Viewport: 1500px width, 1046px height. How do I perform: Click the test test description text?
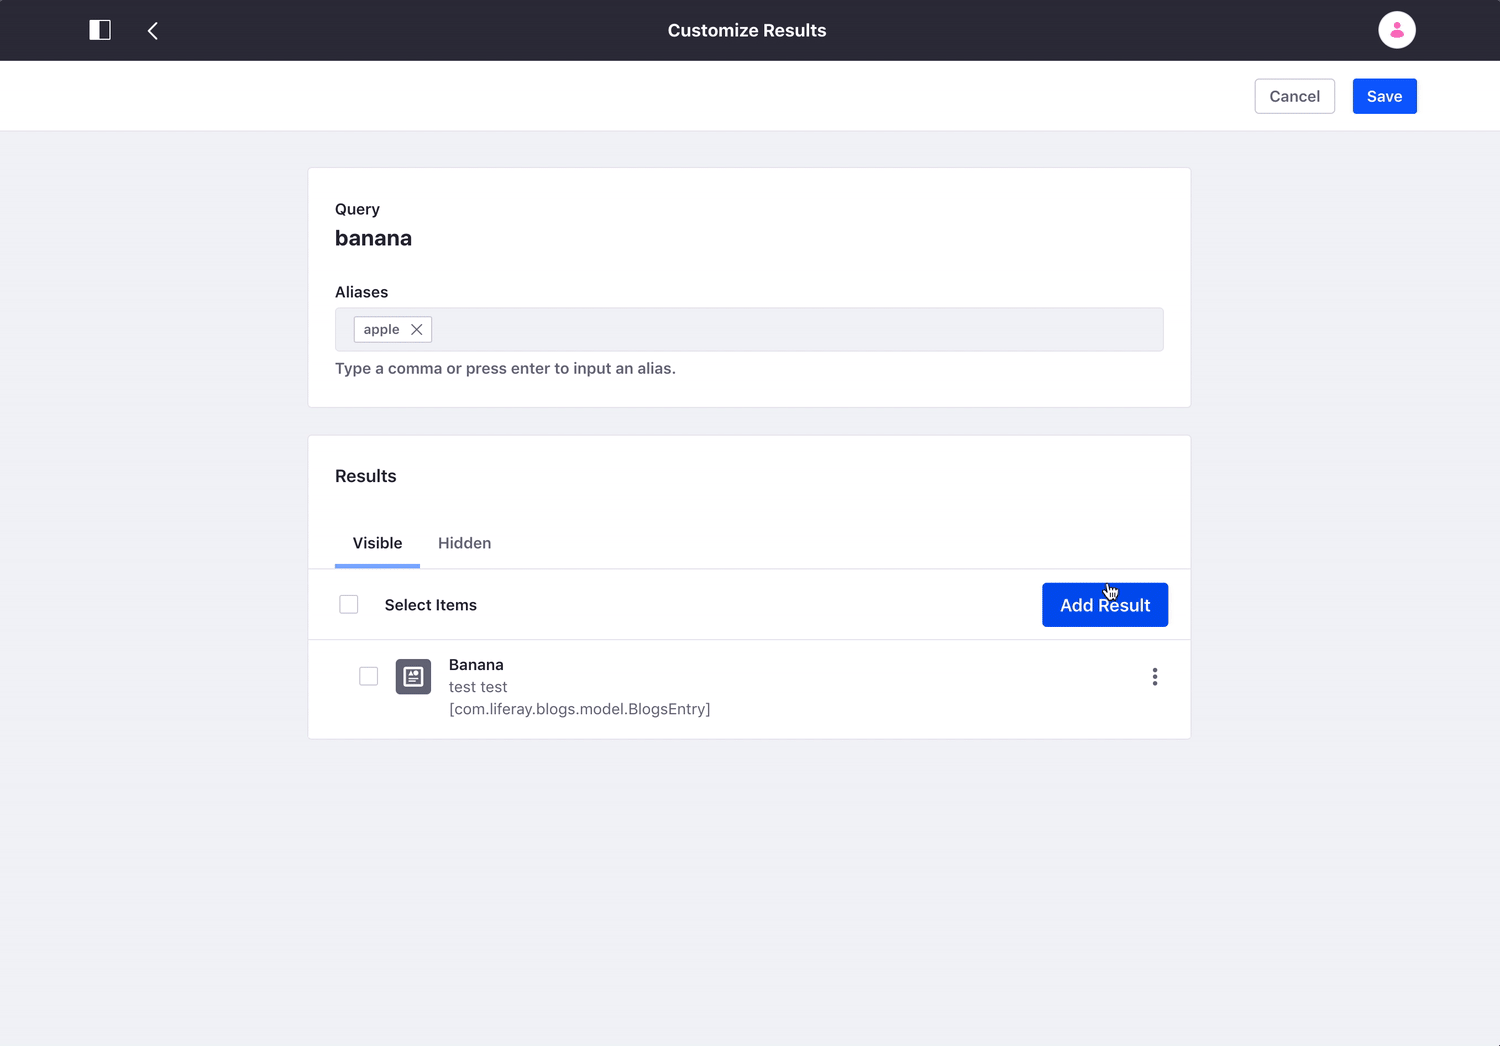(478, 687)
